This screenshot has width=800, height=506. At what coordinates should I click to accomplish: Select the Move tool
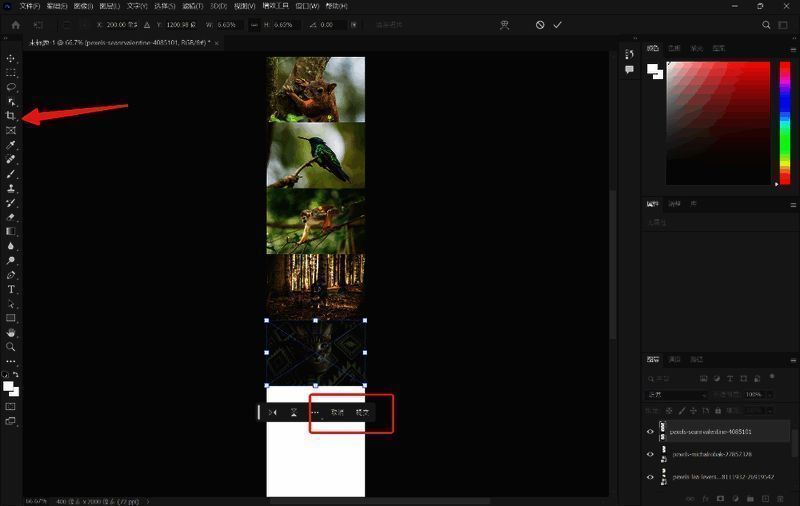click(x=11, y=58)
